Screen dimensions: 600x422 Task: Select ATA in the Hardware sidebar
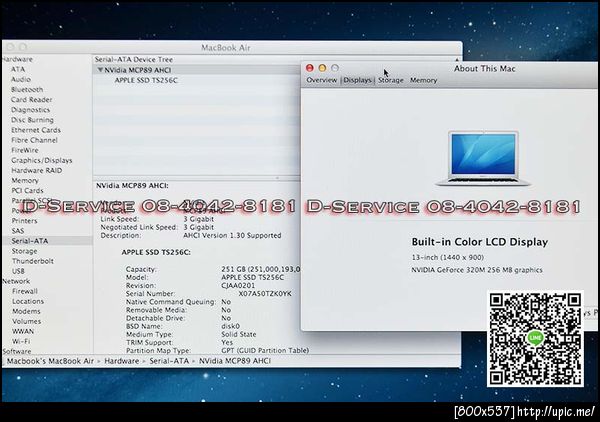pyautogui.click(x=18, y=69)
